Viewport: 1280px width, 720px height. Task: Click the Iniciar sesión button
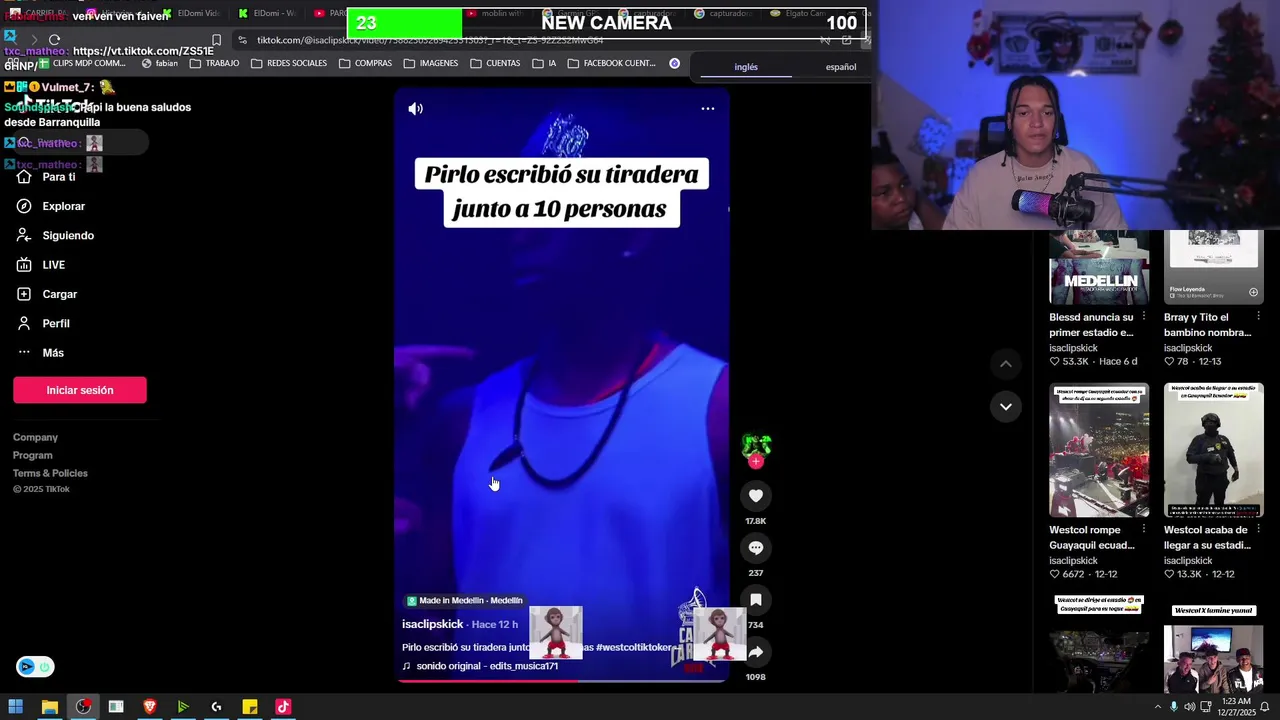pos(80,390)
